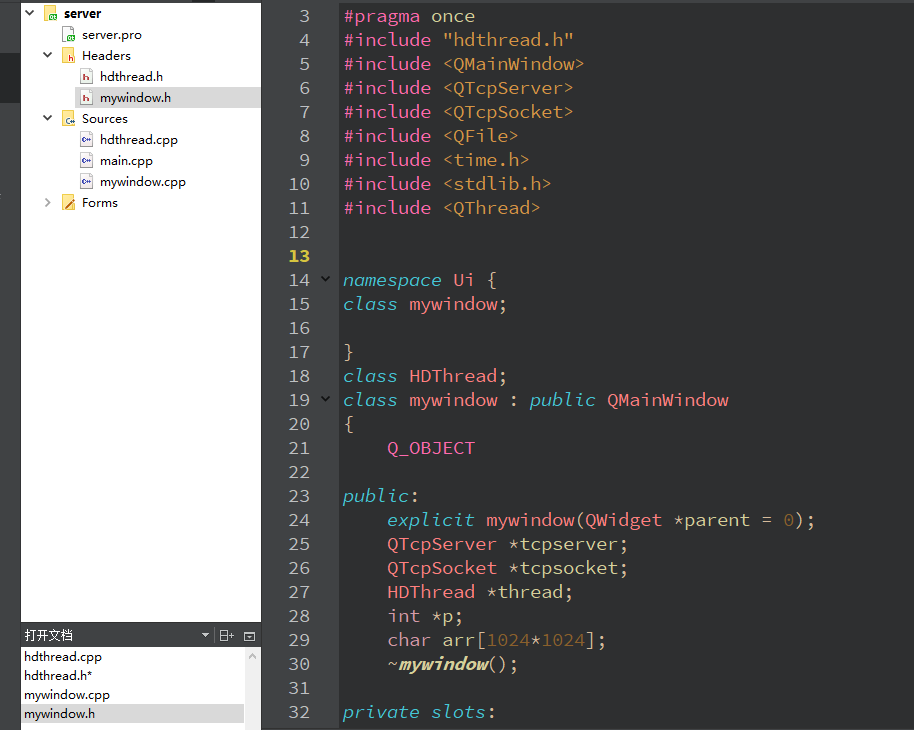This screenshot has height=730, width=914.
Task: Click the Headers folder icon
Action: 69,56
